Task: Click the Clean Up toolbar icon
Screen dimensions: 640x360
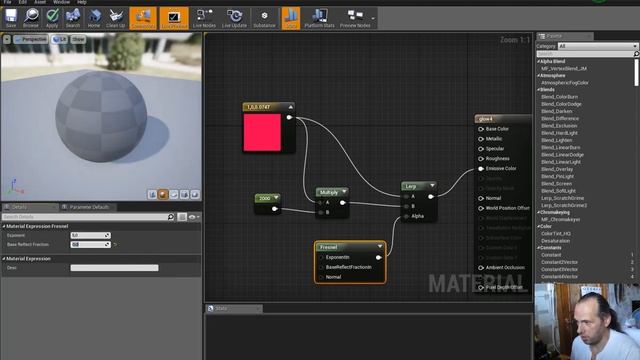Action: click(116, 18)
